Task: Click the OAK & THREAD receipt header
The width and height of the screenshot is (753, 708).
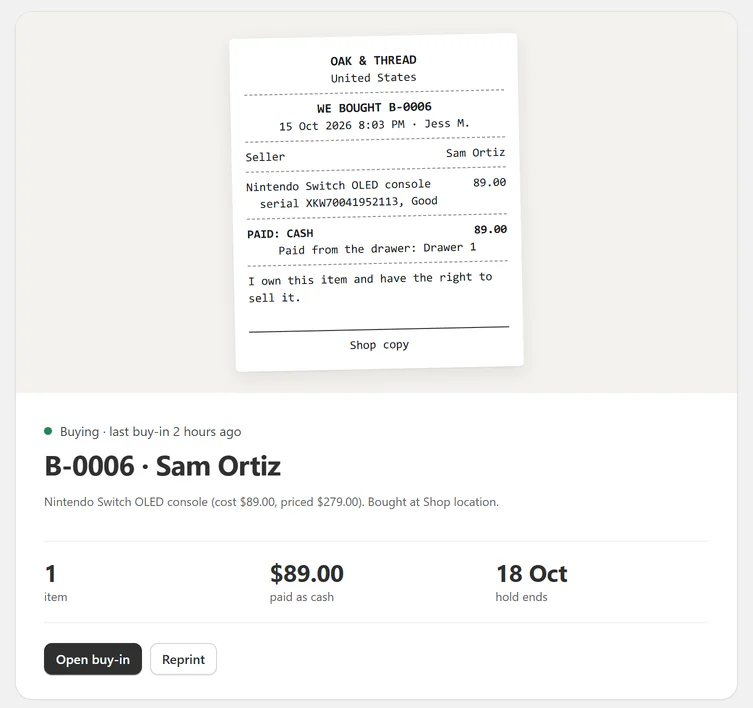Action: [x=373, y=61]
